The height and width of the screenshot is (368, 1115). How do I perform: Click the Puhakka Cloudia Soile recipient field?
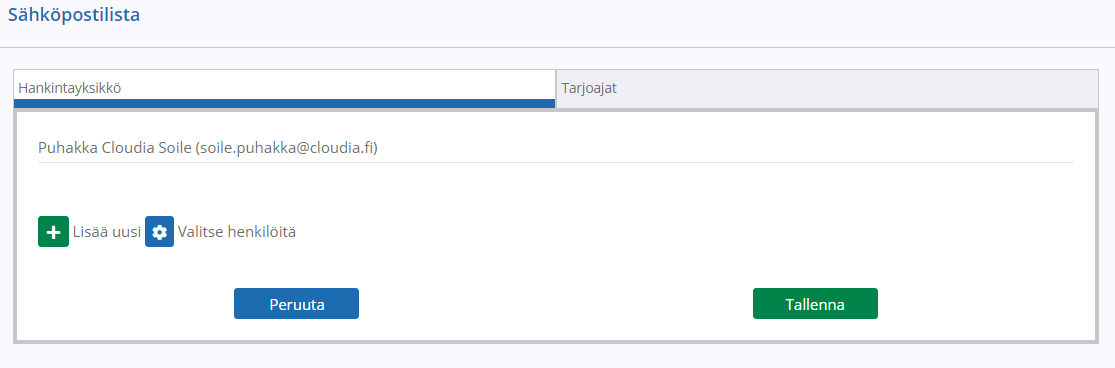coord(555,148)
